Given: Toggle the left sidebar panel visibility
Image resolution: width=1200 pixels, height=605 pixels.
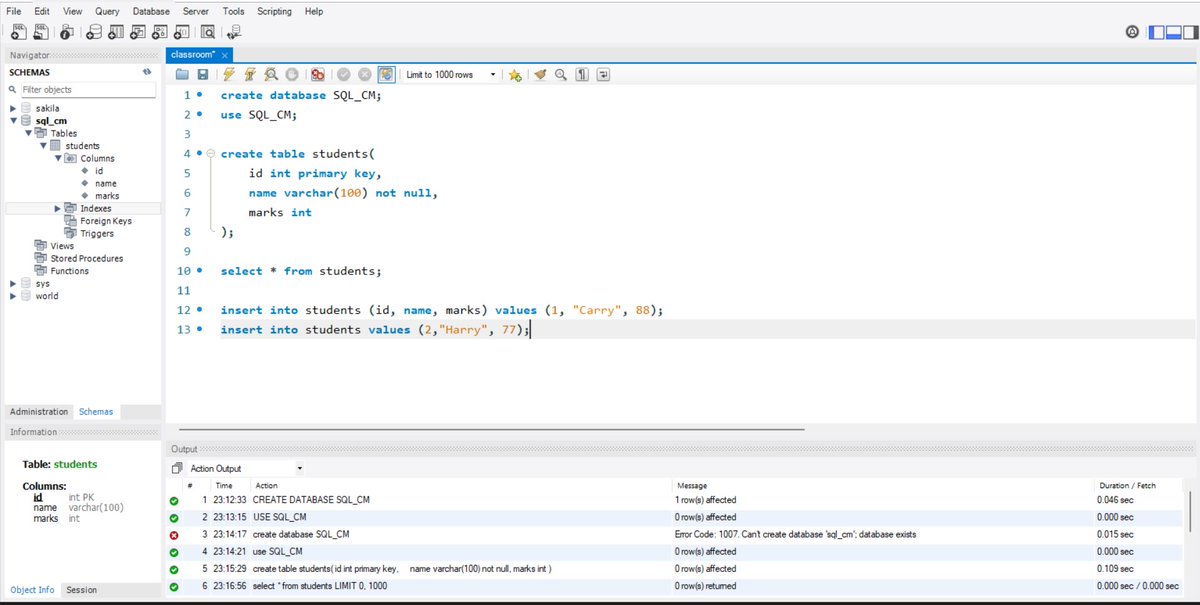Looking at the screenshot, I should [1156, 33].
